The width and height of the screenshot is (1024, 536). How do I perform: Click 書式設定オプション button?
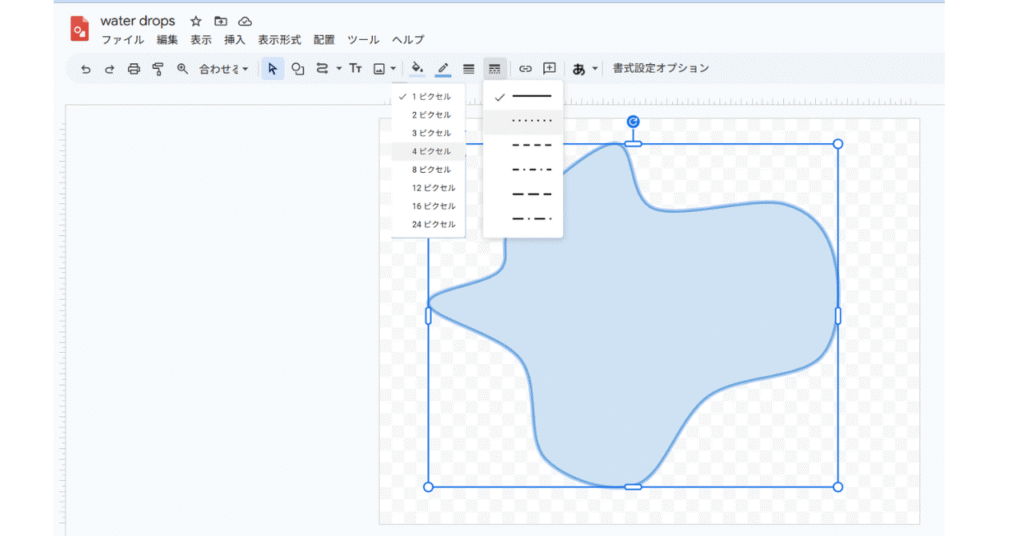[661, 69]
